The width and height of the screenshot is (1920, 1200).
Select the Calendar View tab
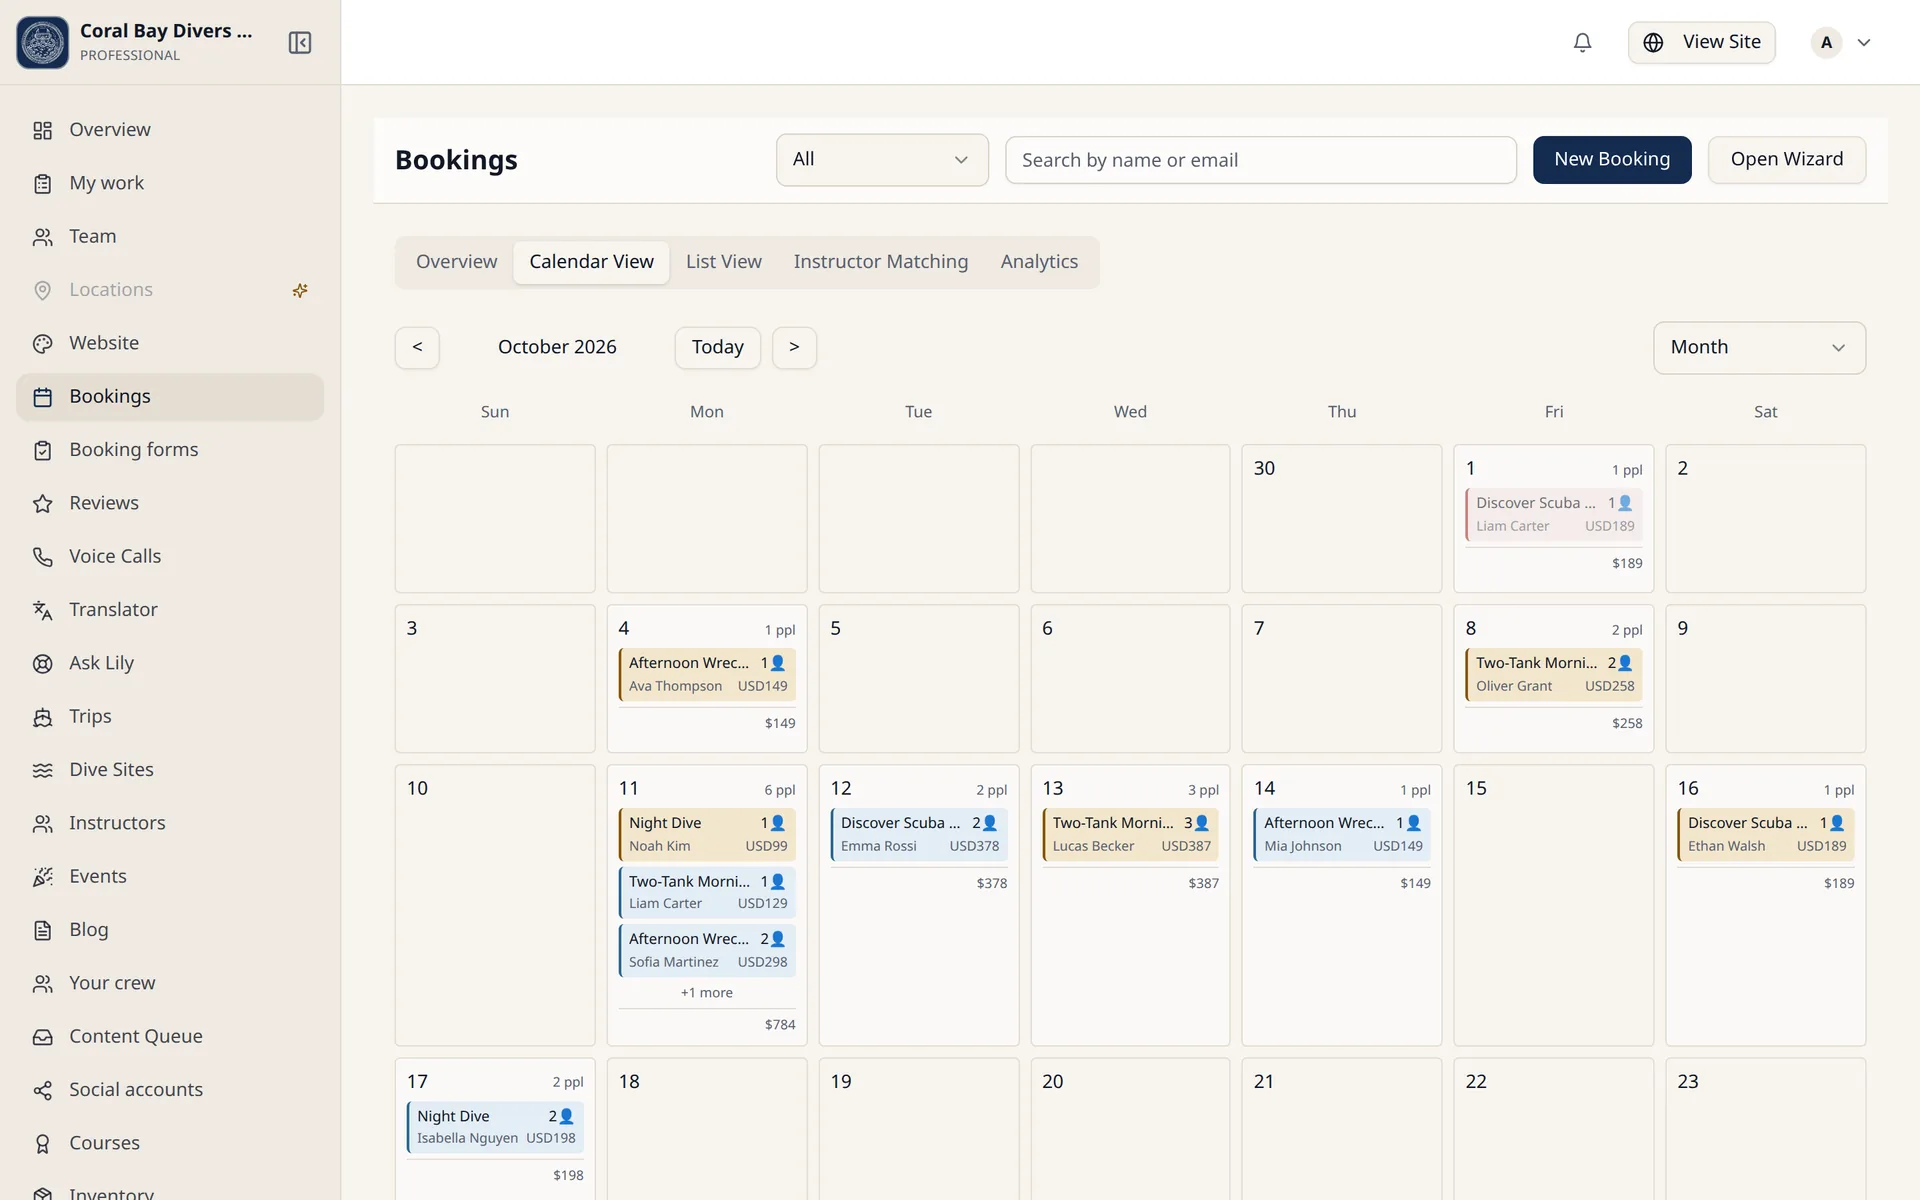pyautogui.click(x=591, y=262)
